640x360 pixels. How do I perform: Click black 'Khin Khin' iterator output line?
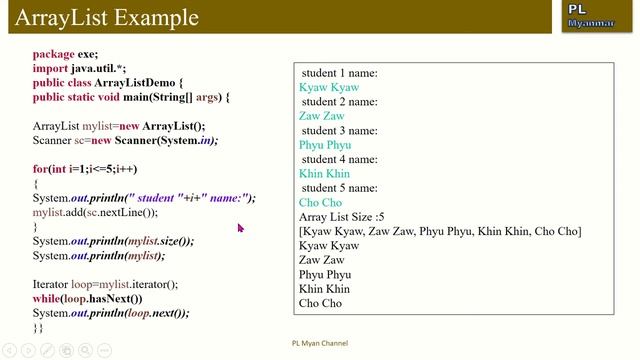(x=324, y=289)
